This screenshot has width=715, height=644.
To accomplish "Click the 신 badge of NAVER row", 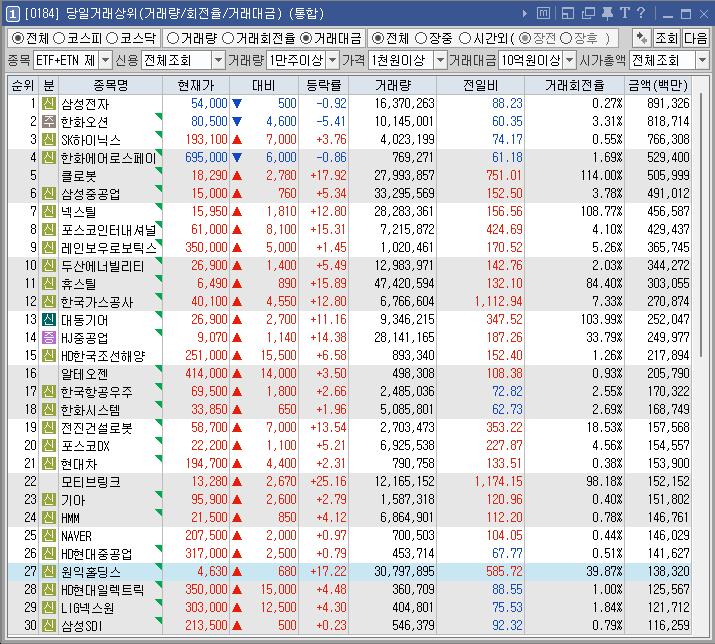I will (49, 535).
